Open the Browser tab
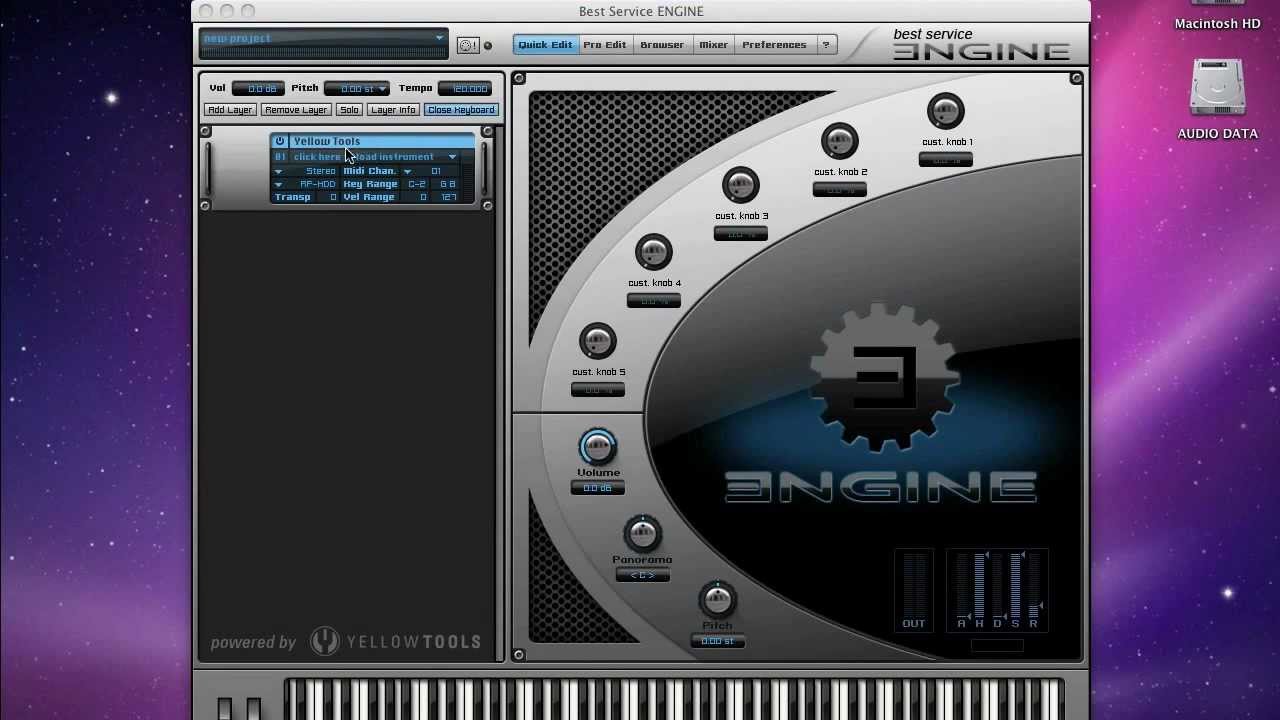The width and height of the screenshot is (1280, 720). click(662, 45)
